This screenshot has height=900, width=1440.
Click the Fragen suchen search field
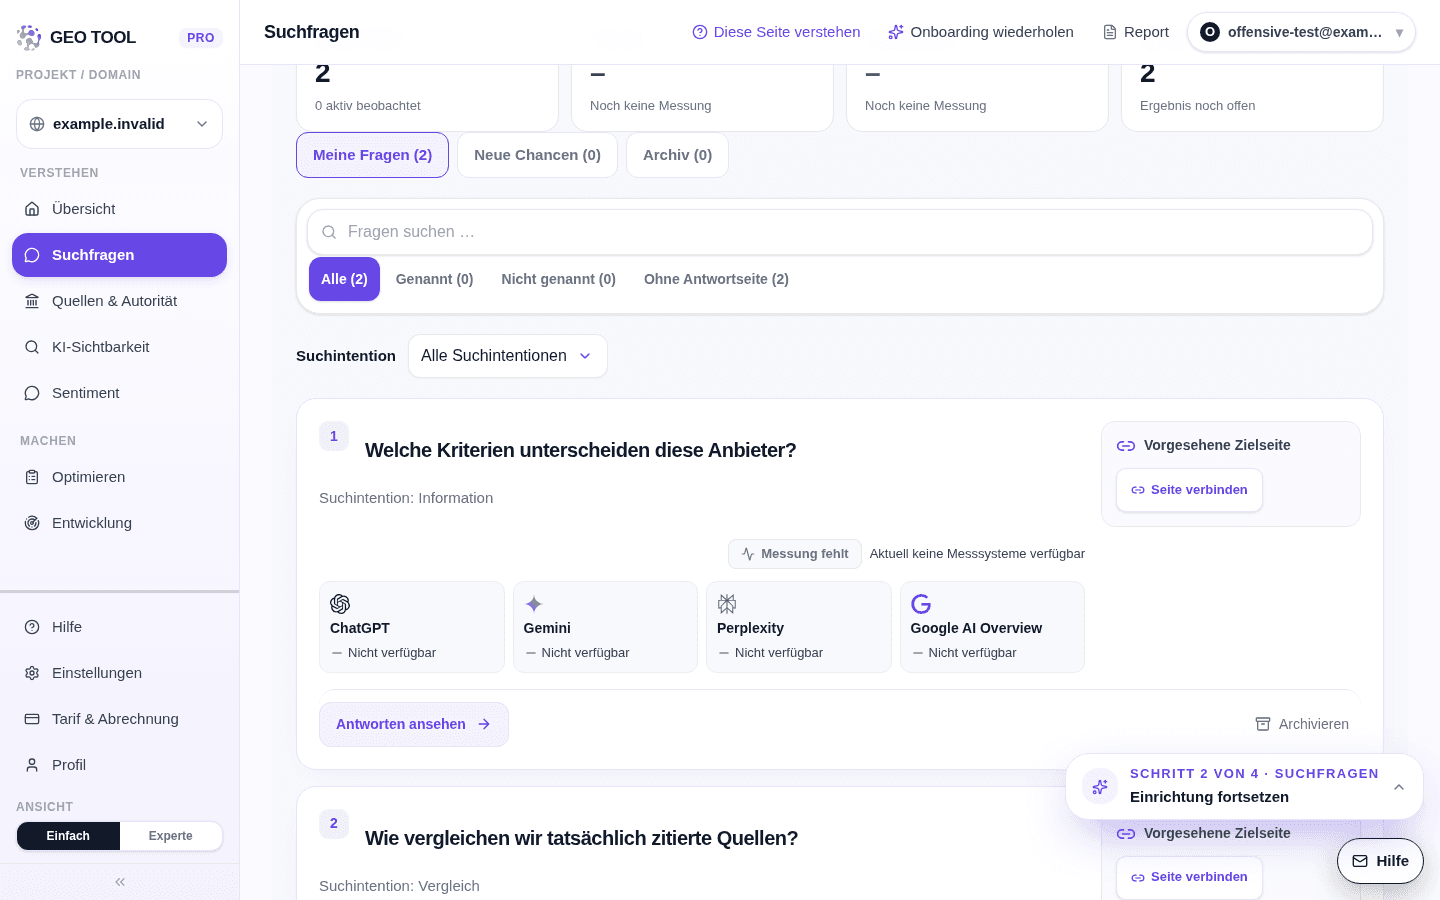[x=840, y=232]
